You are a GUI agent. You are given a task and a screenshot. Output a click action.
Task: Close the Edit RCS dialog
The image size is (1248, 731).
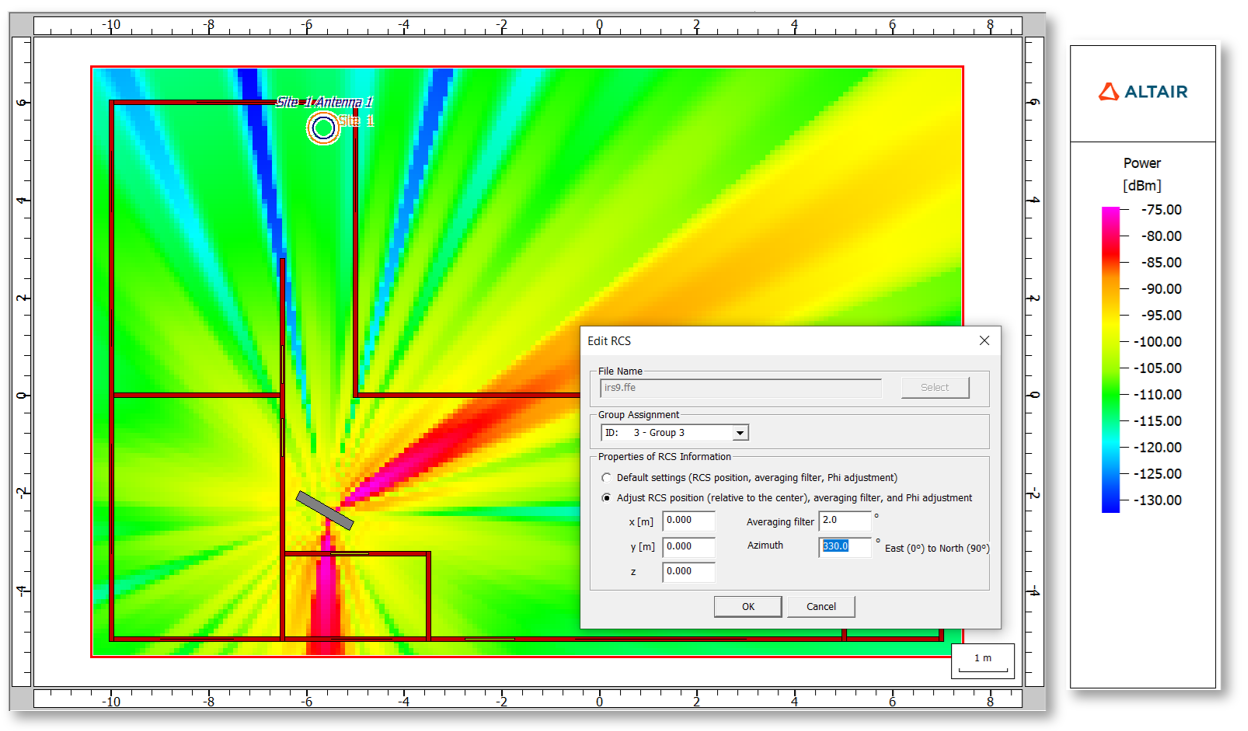[984, 341]
